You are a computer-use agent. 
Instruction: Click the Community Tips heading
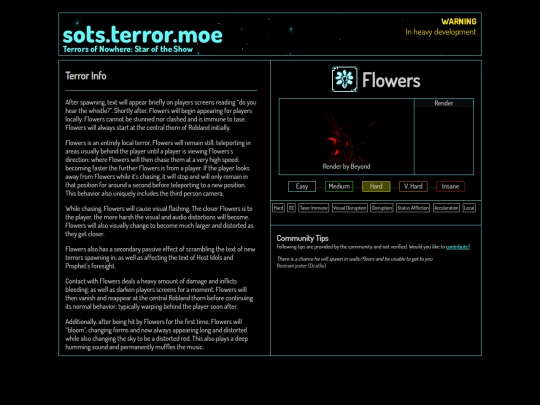pyautogui.click(x=302, y=238)
